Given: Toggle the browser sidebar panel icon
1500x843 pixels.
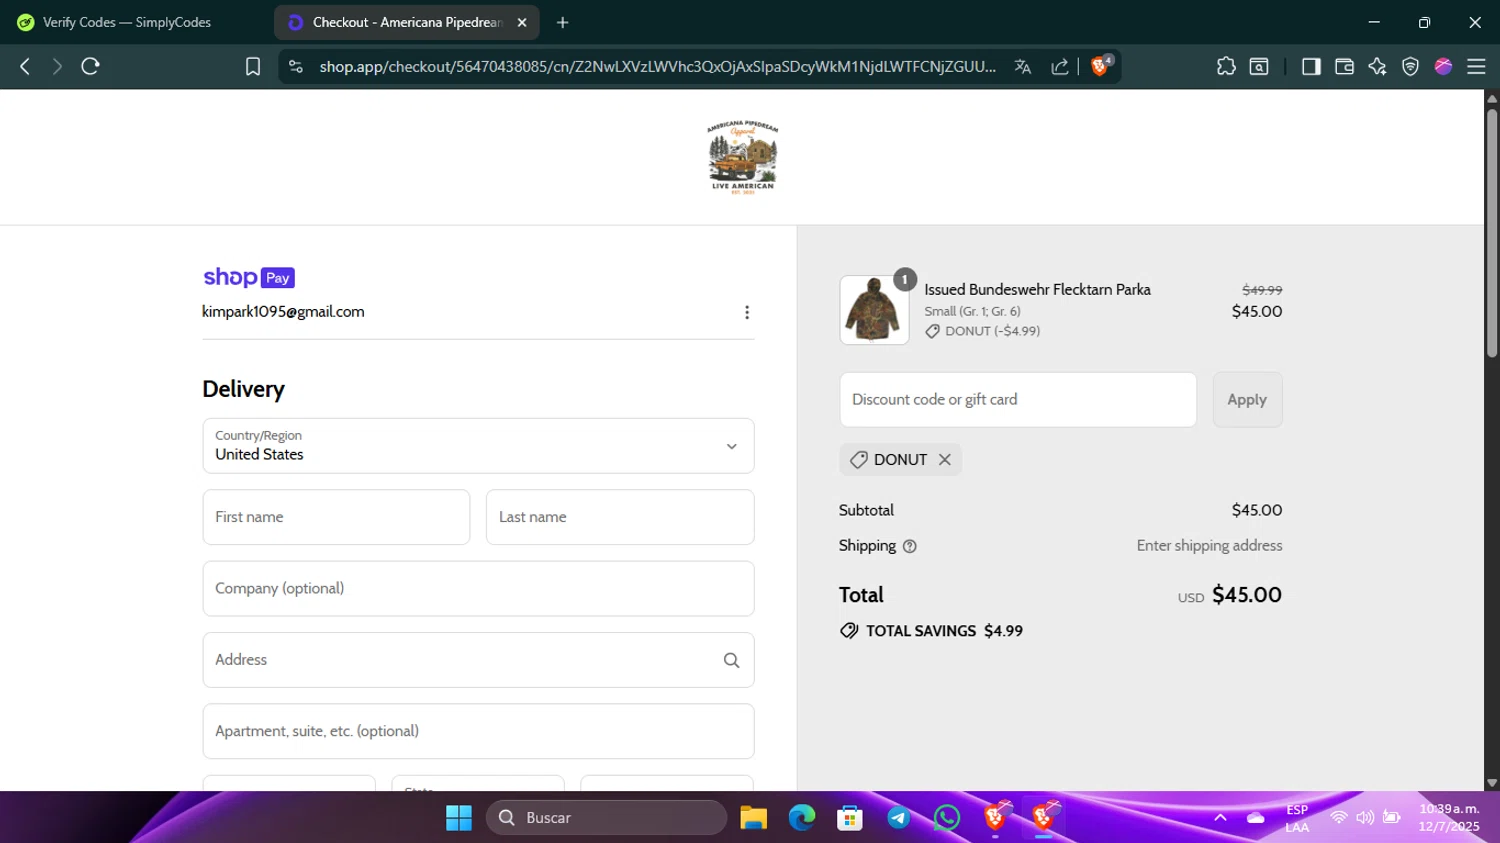Looking at the screenshot, I should pyautogui.click(x=1311, y=66).
